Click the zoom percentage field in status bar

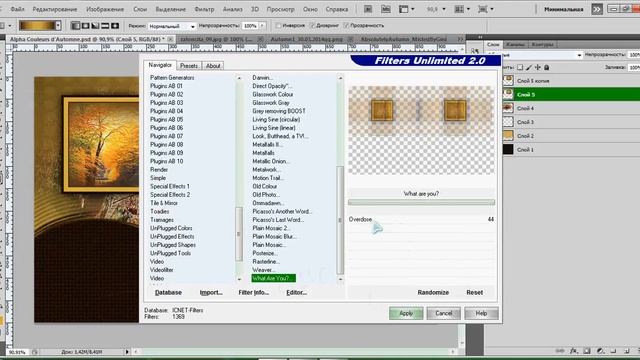tap(17, 352)
